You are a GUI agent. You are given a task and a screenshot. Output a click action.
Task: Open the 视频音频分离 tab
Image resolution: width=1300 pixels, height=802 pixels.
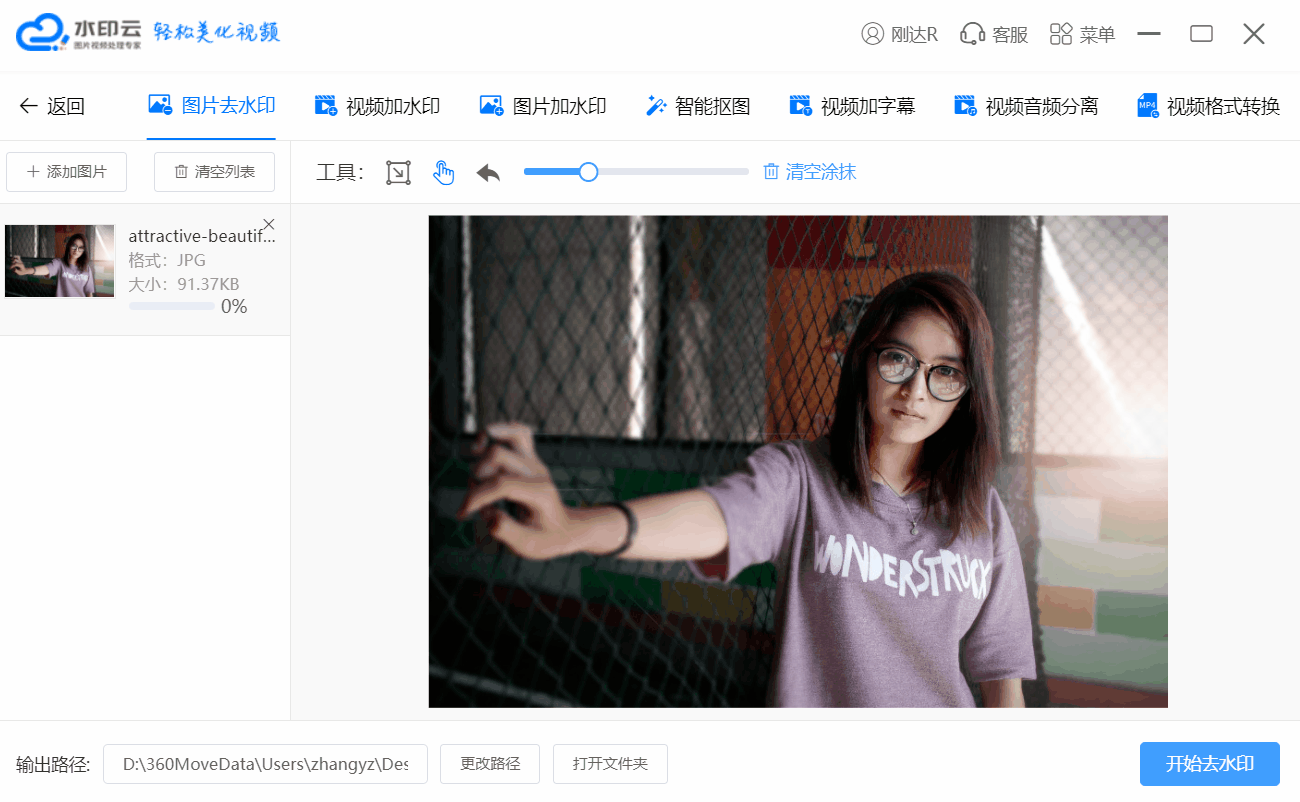tap(1026, 106)
